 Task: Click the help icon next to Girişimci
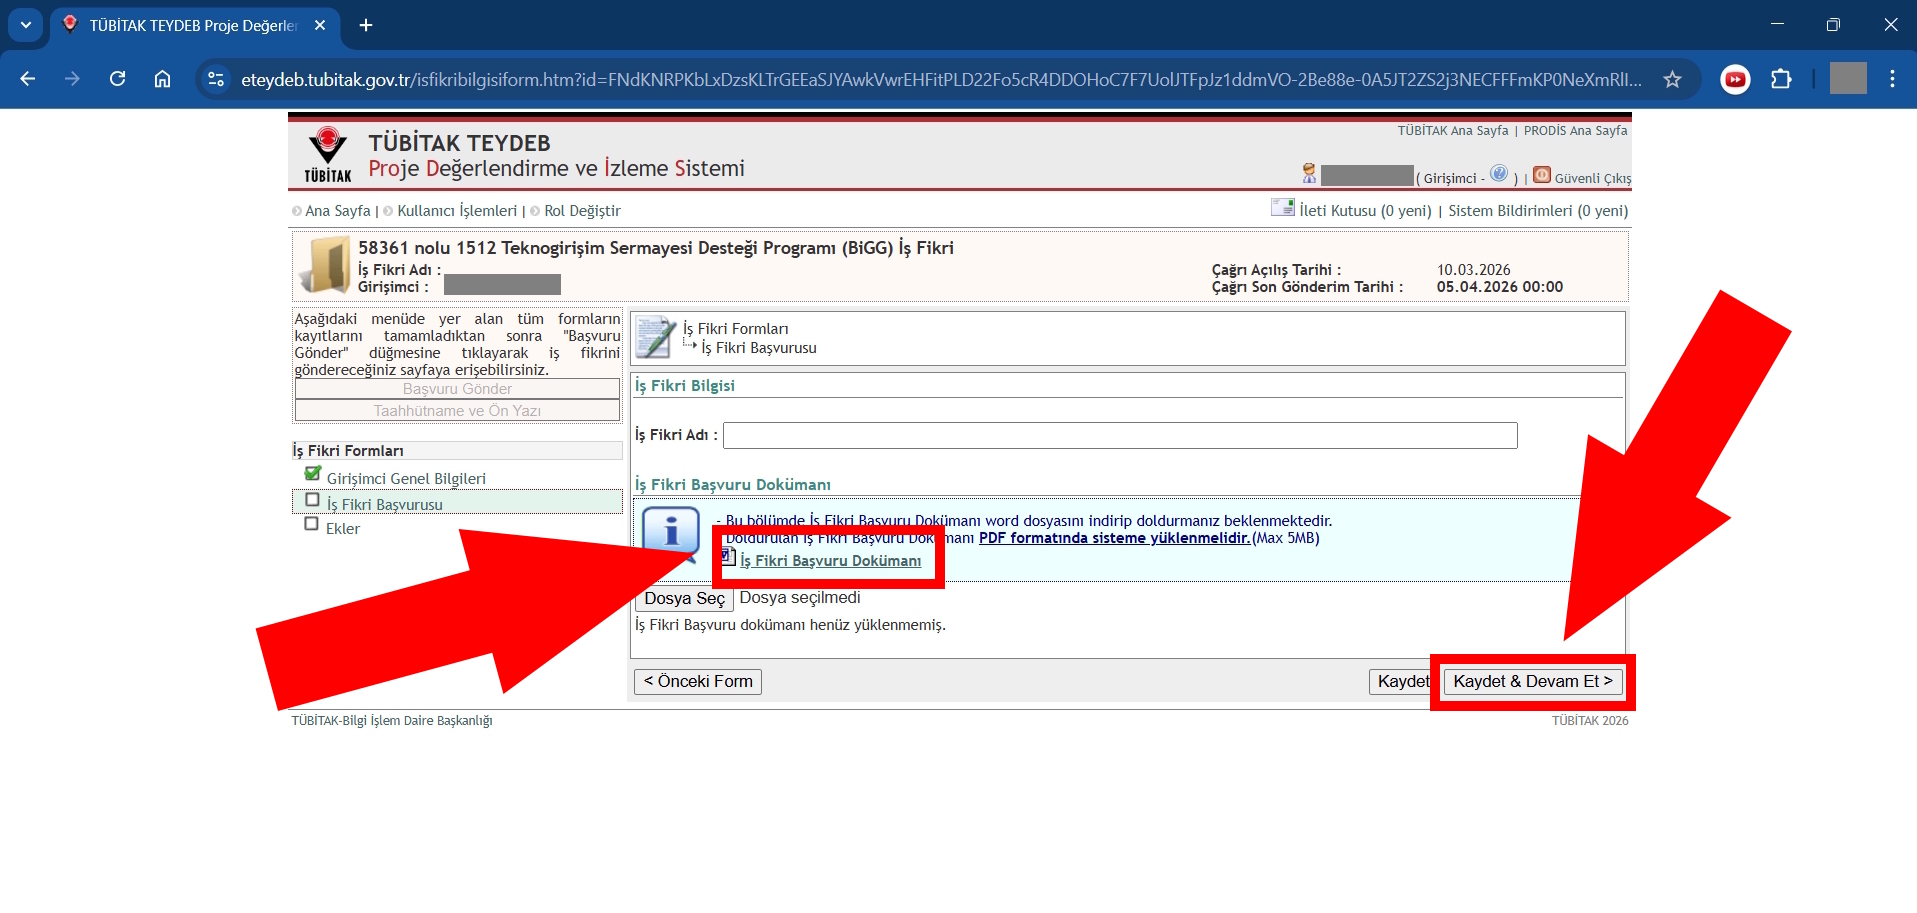pyautogui.click(x=1498, y=174)
